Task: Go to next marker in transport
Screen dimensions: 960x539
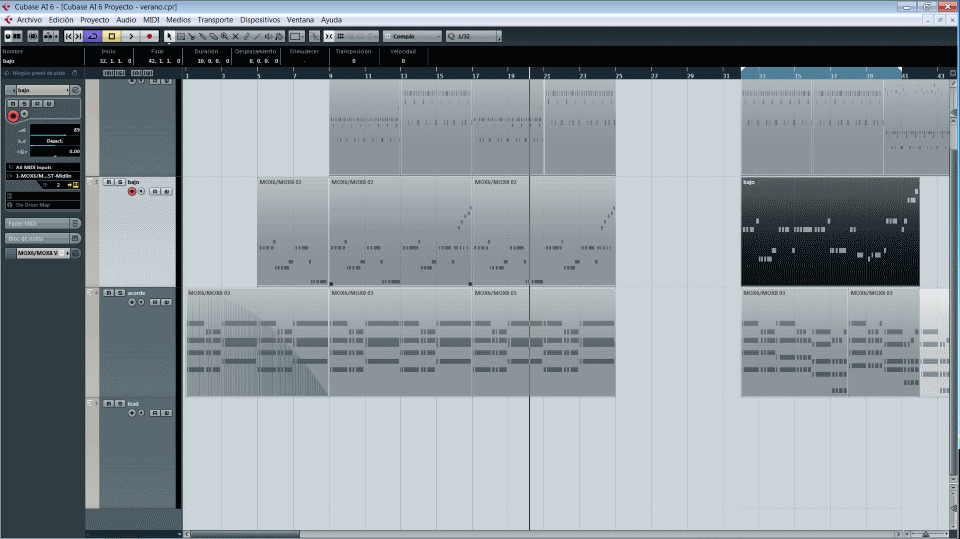Action: pyautogui.click(x=78, y=37)
